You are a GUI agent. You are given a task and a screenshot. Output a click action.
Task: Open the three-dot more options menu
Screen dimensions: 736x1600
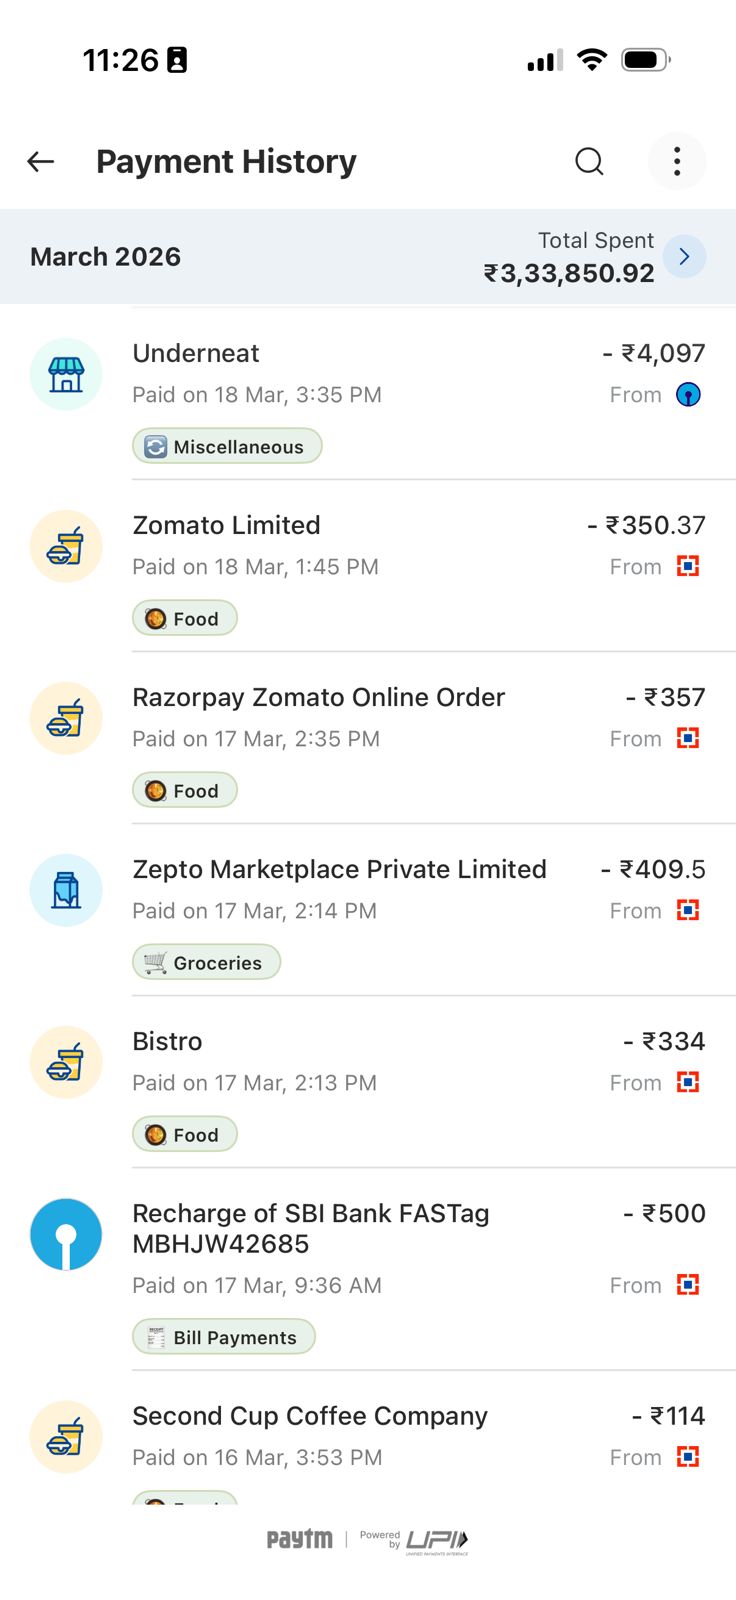(x=677, y=161)
